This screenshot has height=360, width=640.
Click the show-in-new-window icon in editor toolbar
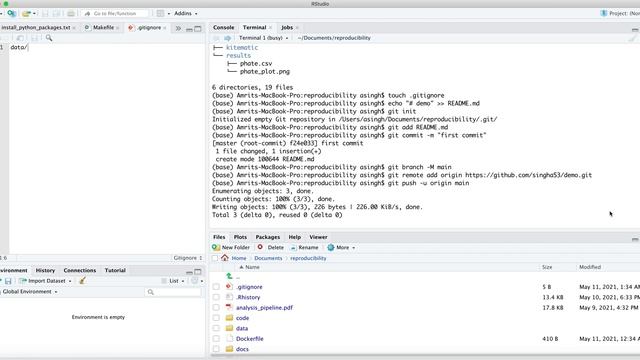pyautogui.click(x=20, y=38)
